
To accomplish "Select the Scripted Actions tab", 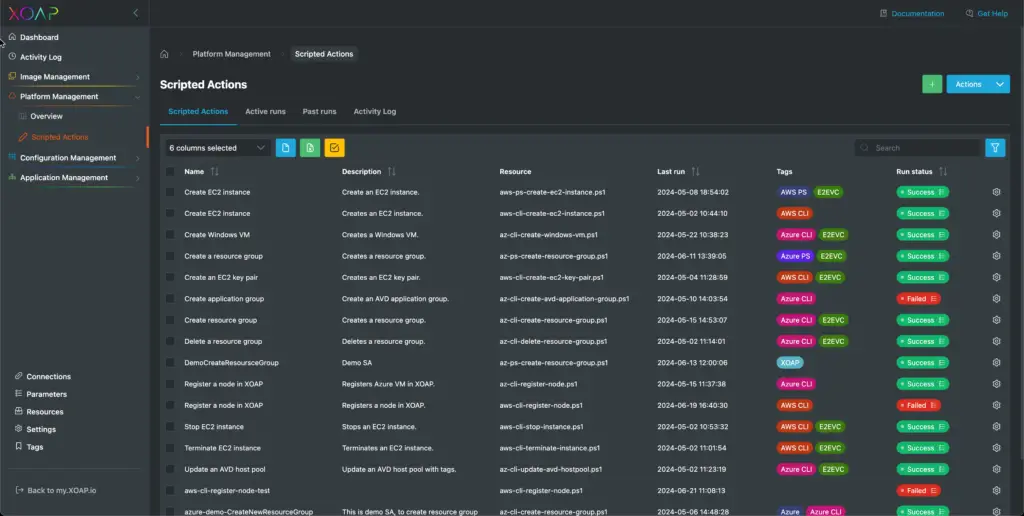I will click(198, 111).
